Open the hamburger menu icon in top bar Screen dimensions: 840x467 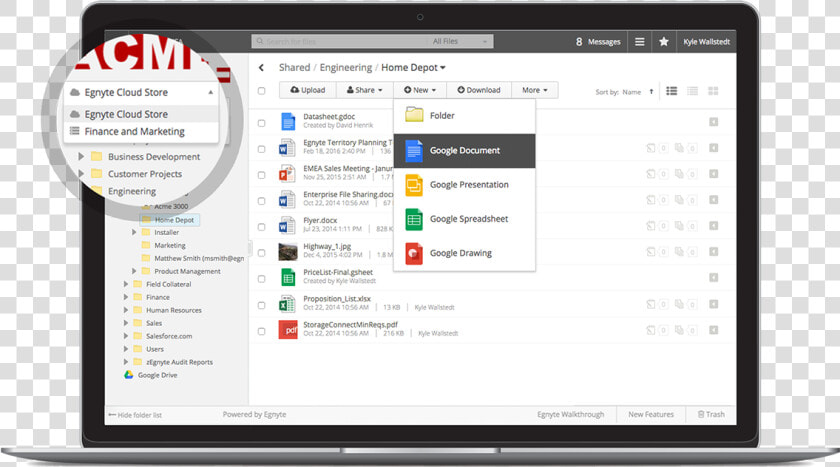tap(639, 42)
